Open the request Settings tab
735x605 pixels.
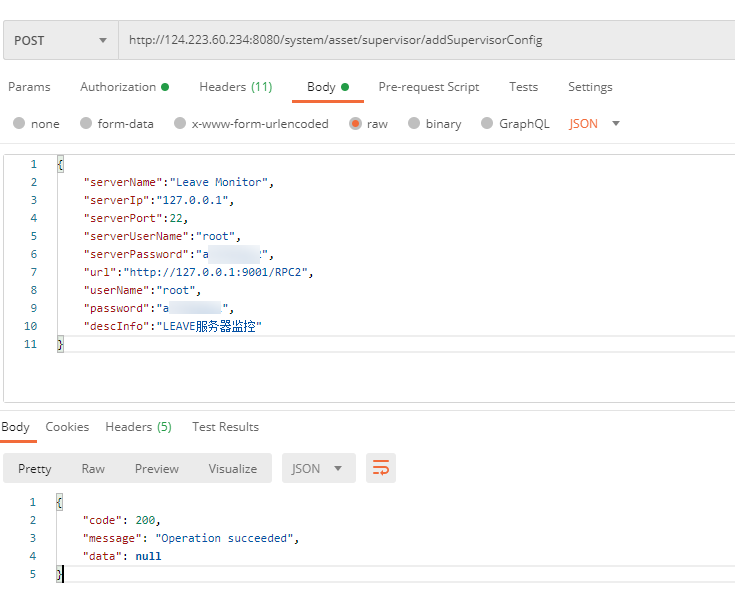coord(590,87)
